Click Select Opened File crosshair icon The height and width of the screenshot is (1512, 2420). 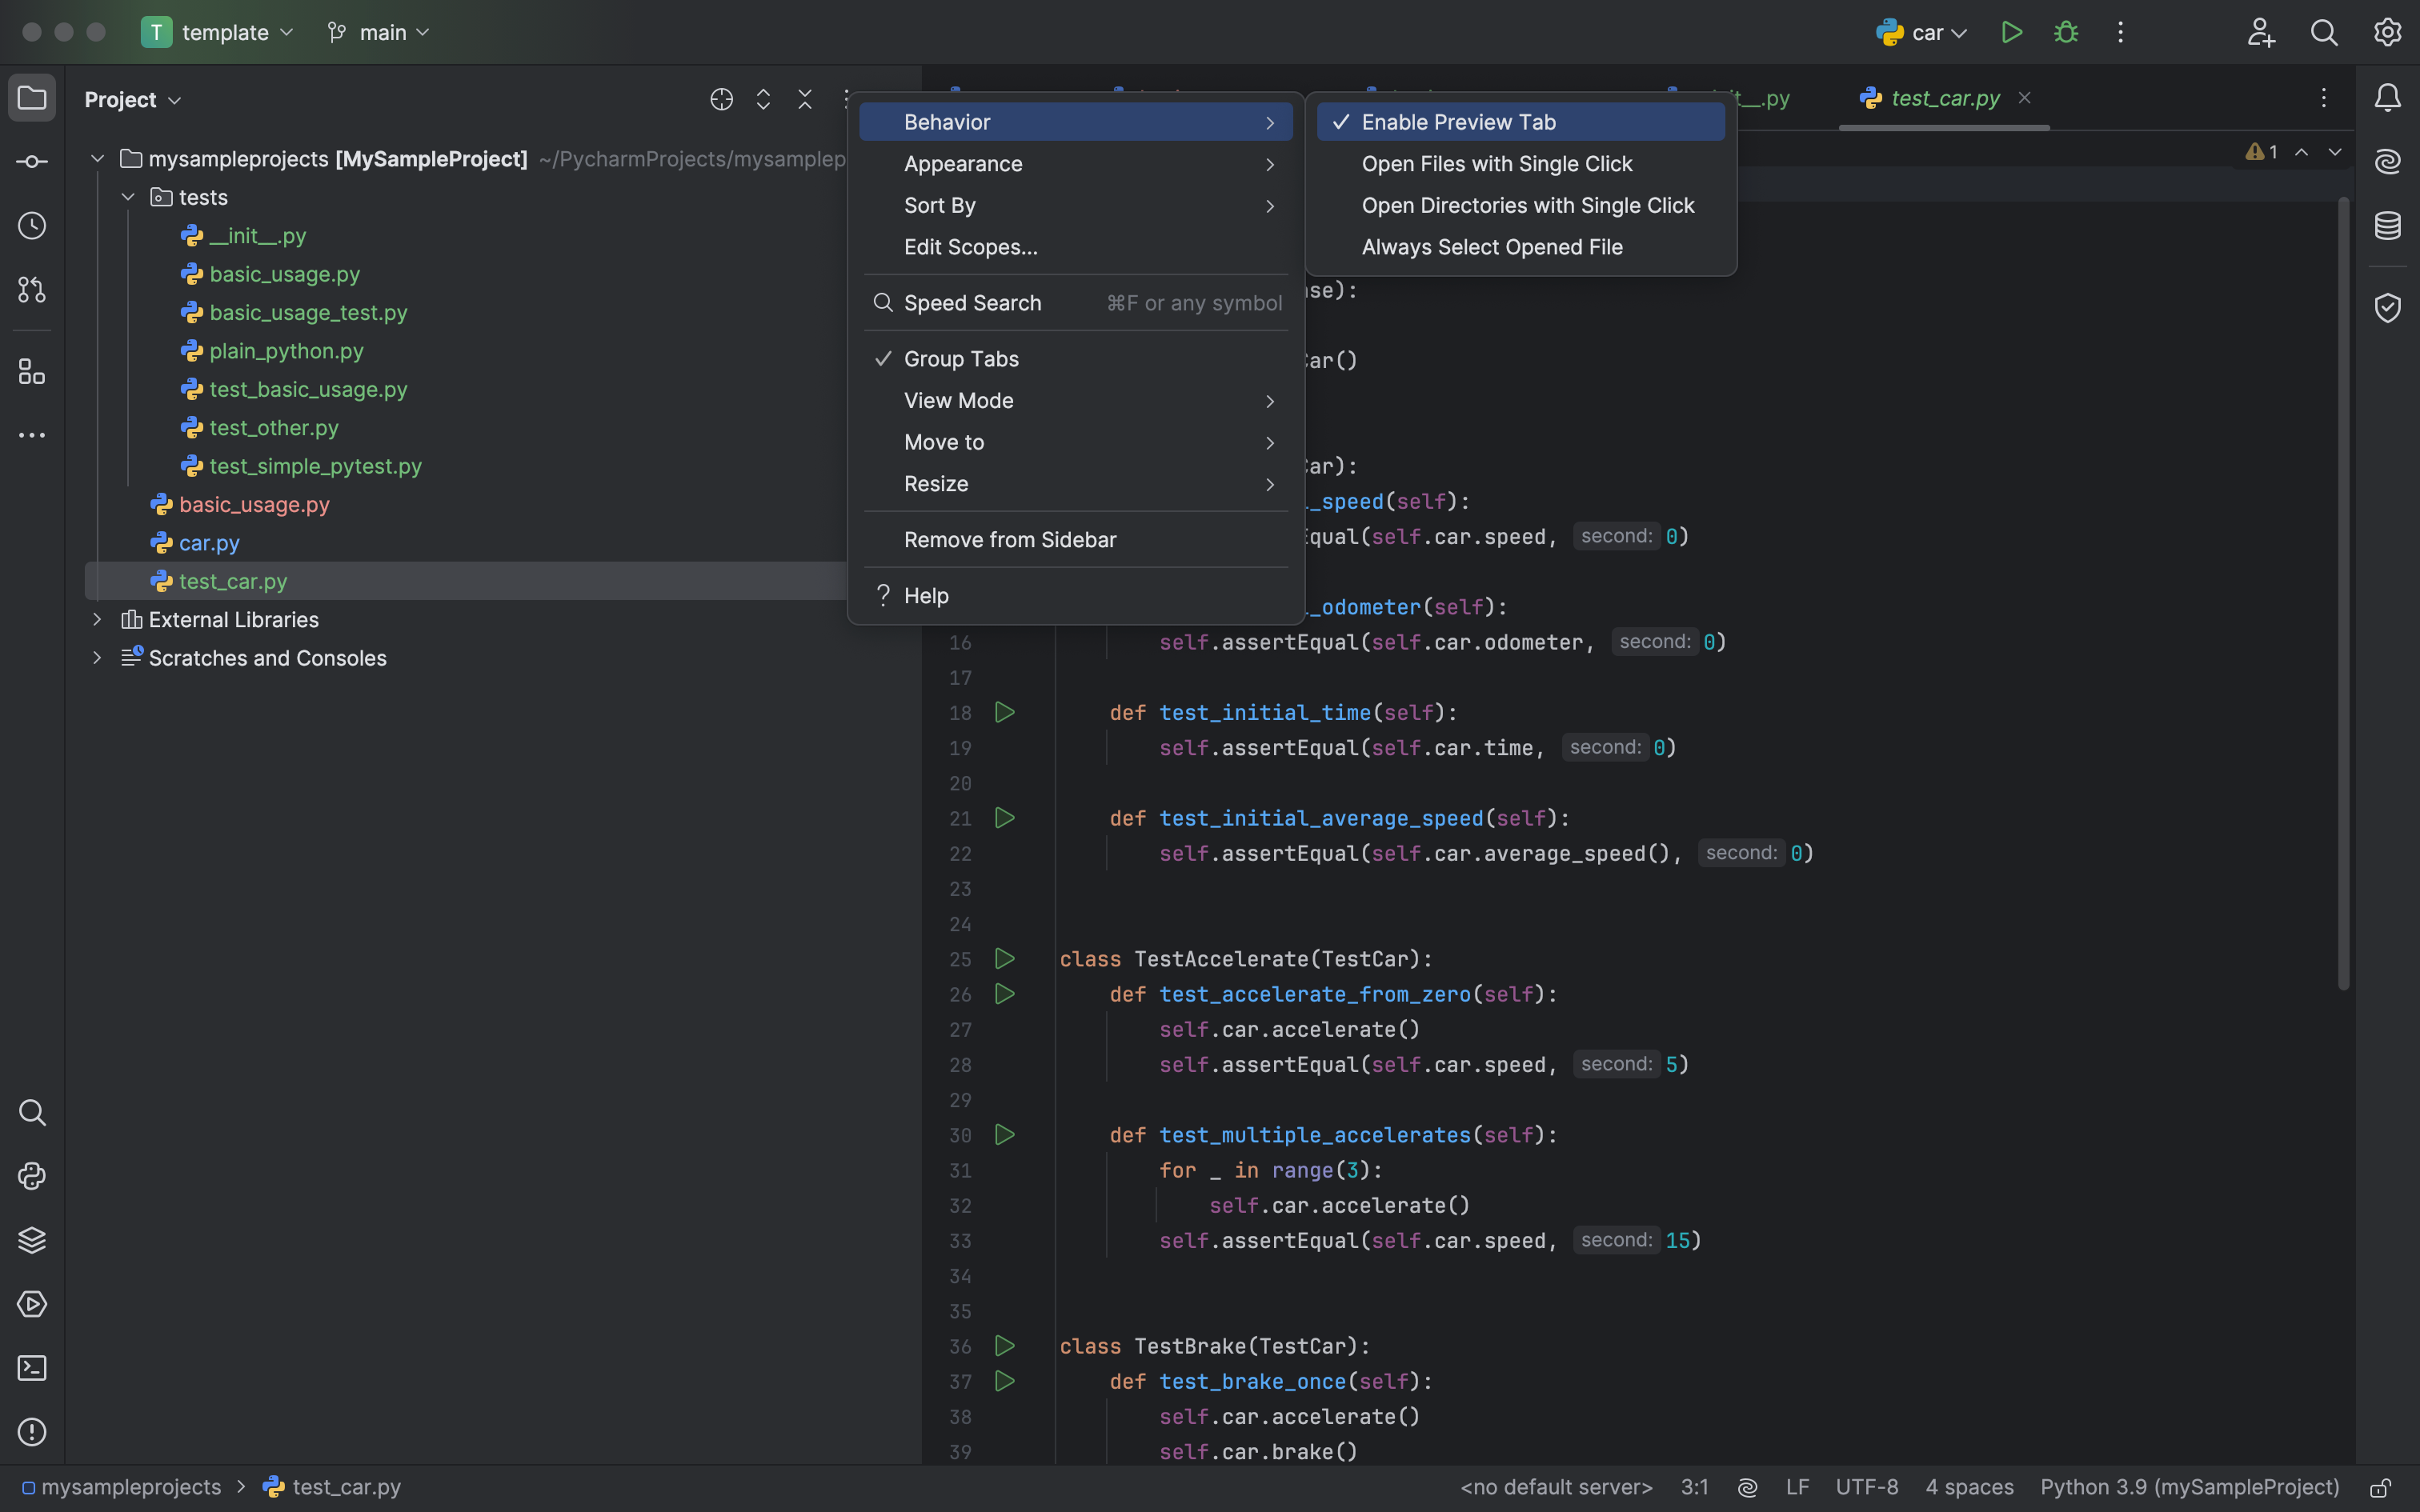(x=721, y=99)
